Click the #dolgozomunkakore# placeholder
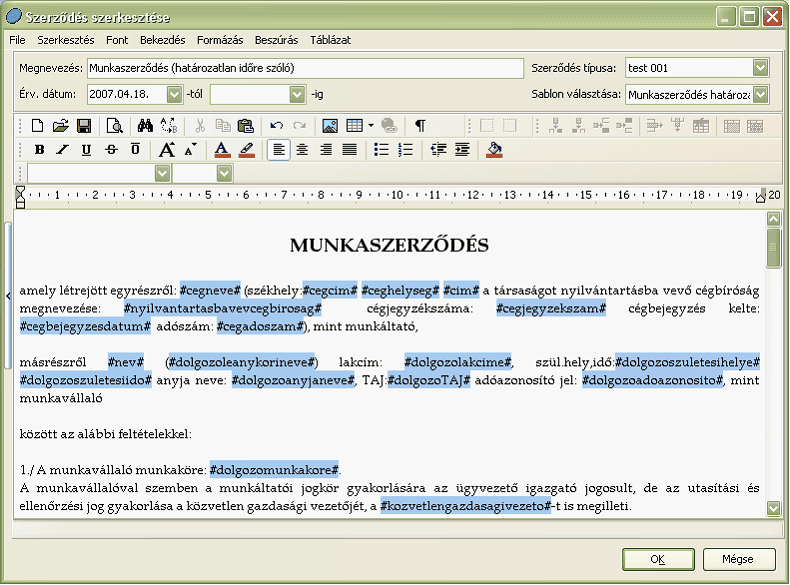 click(x=274, y=470)
